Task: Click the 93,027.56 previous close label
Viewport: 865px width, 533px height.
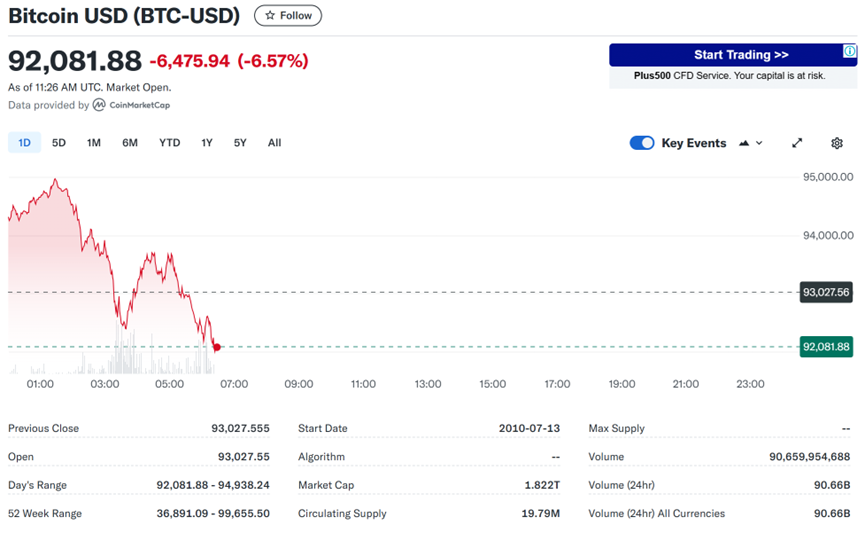Action: point(826,292)
